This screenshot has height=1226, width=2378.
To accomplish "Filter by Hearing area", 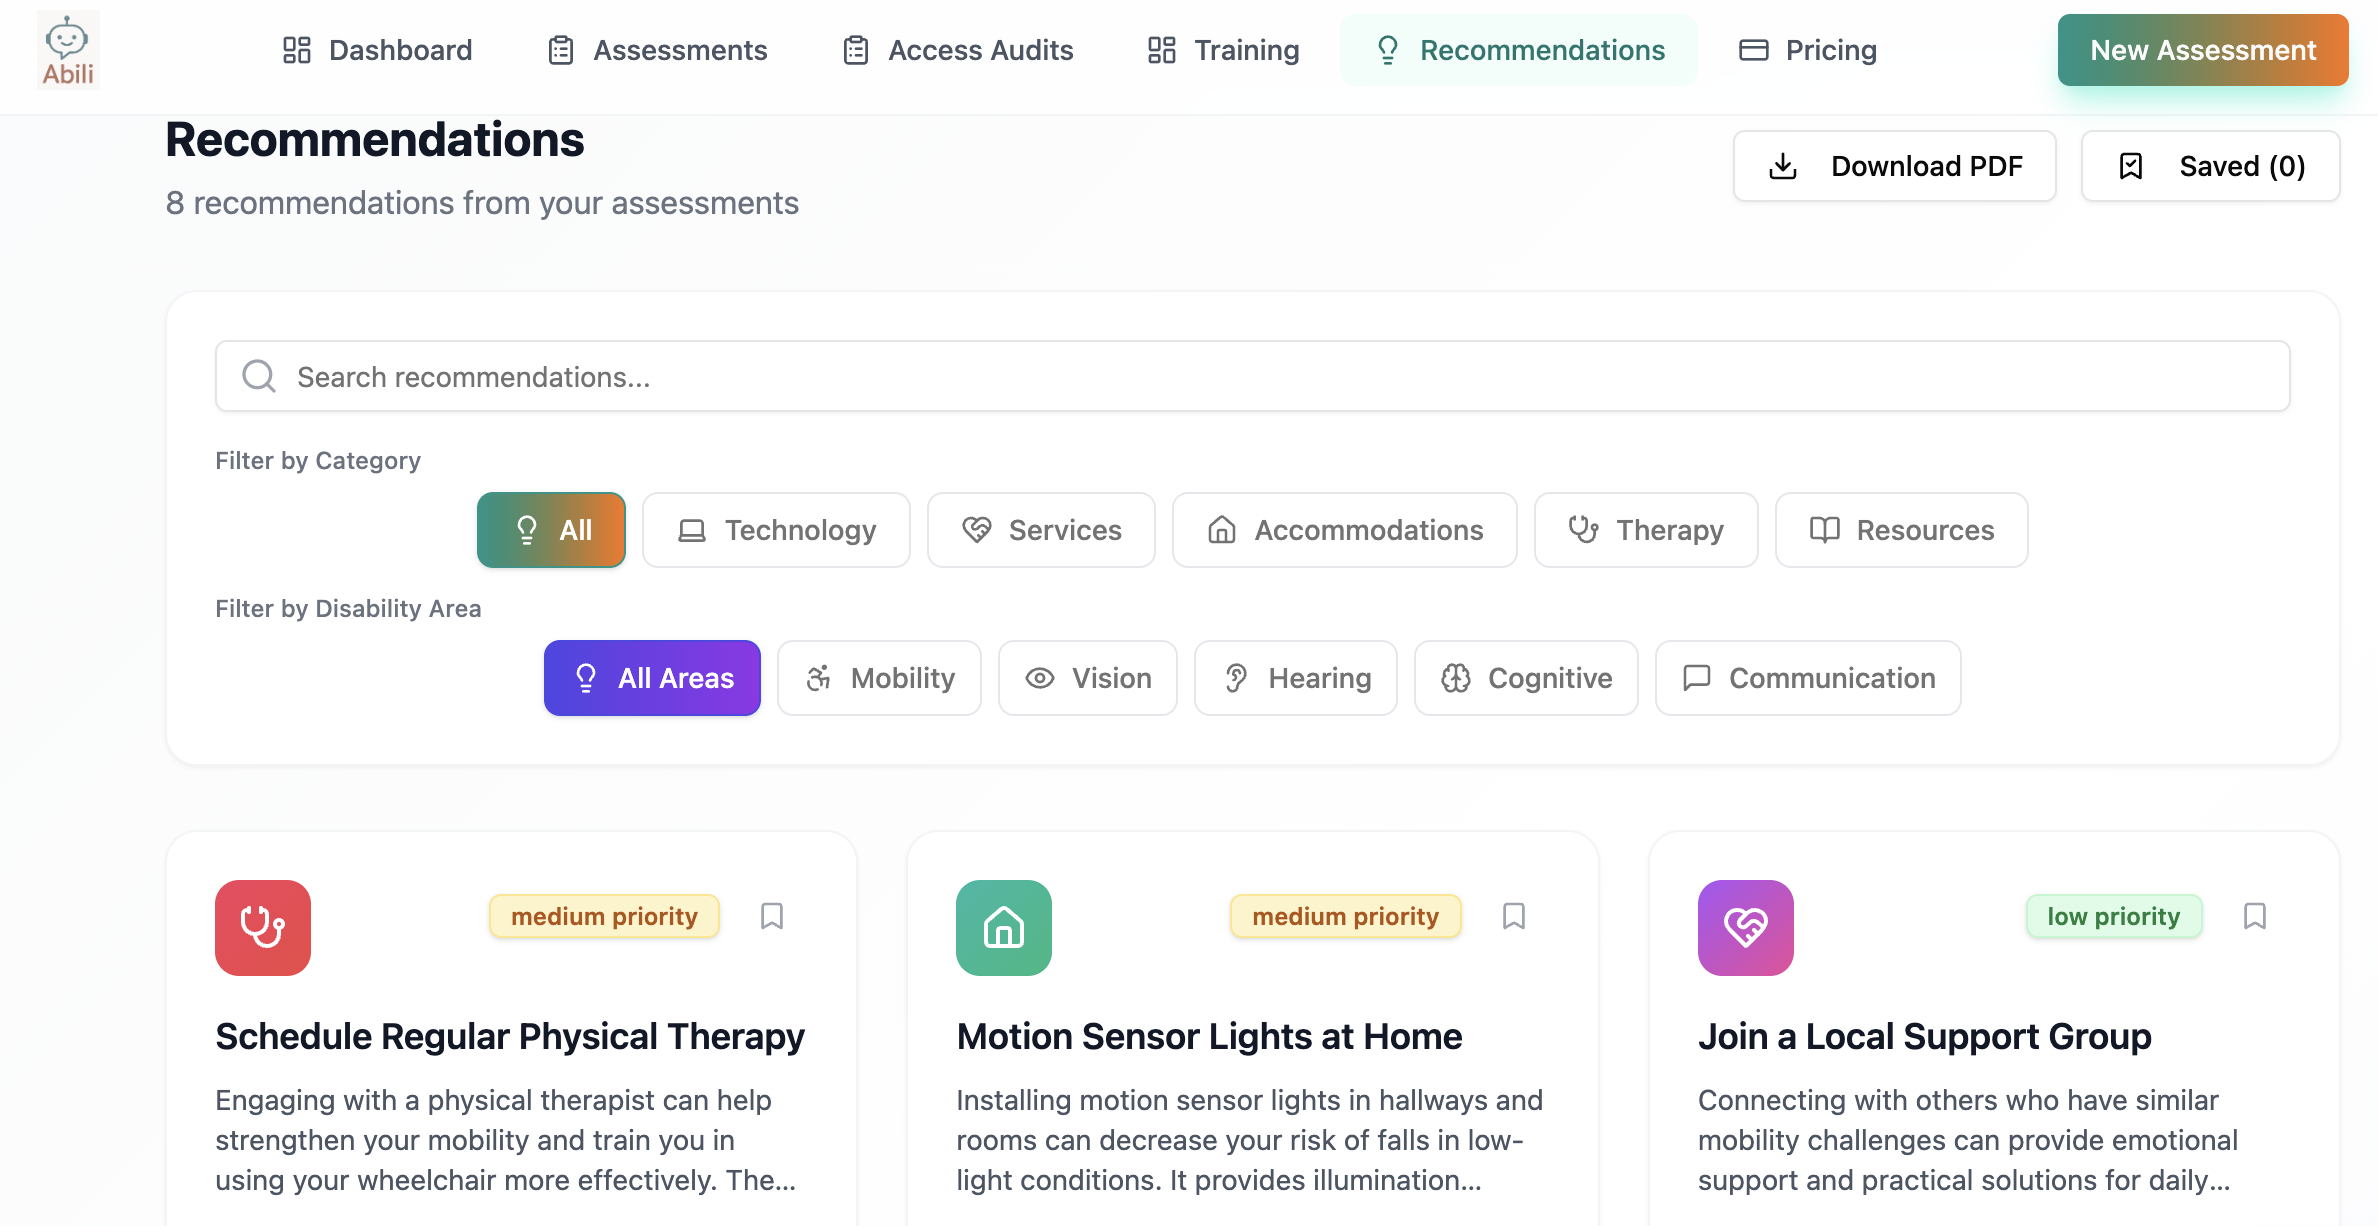I will click(x=1296, y=678).
